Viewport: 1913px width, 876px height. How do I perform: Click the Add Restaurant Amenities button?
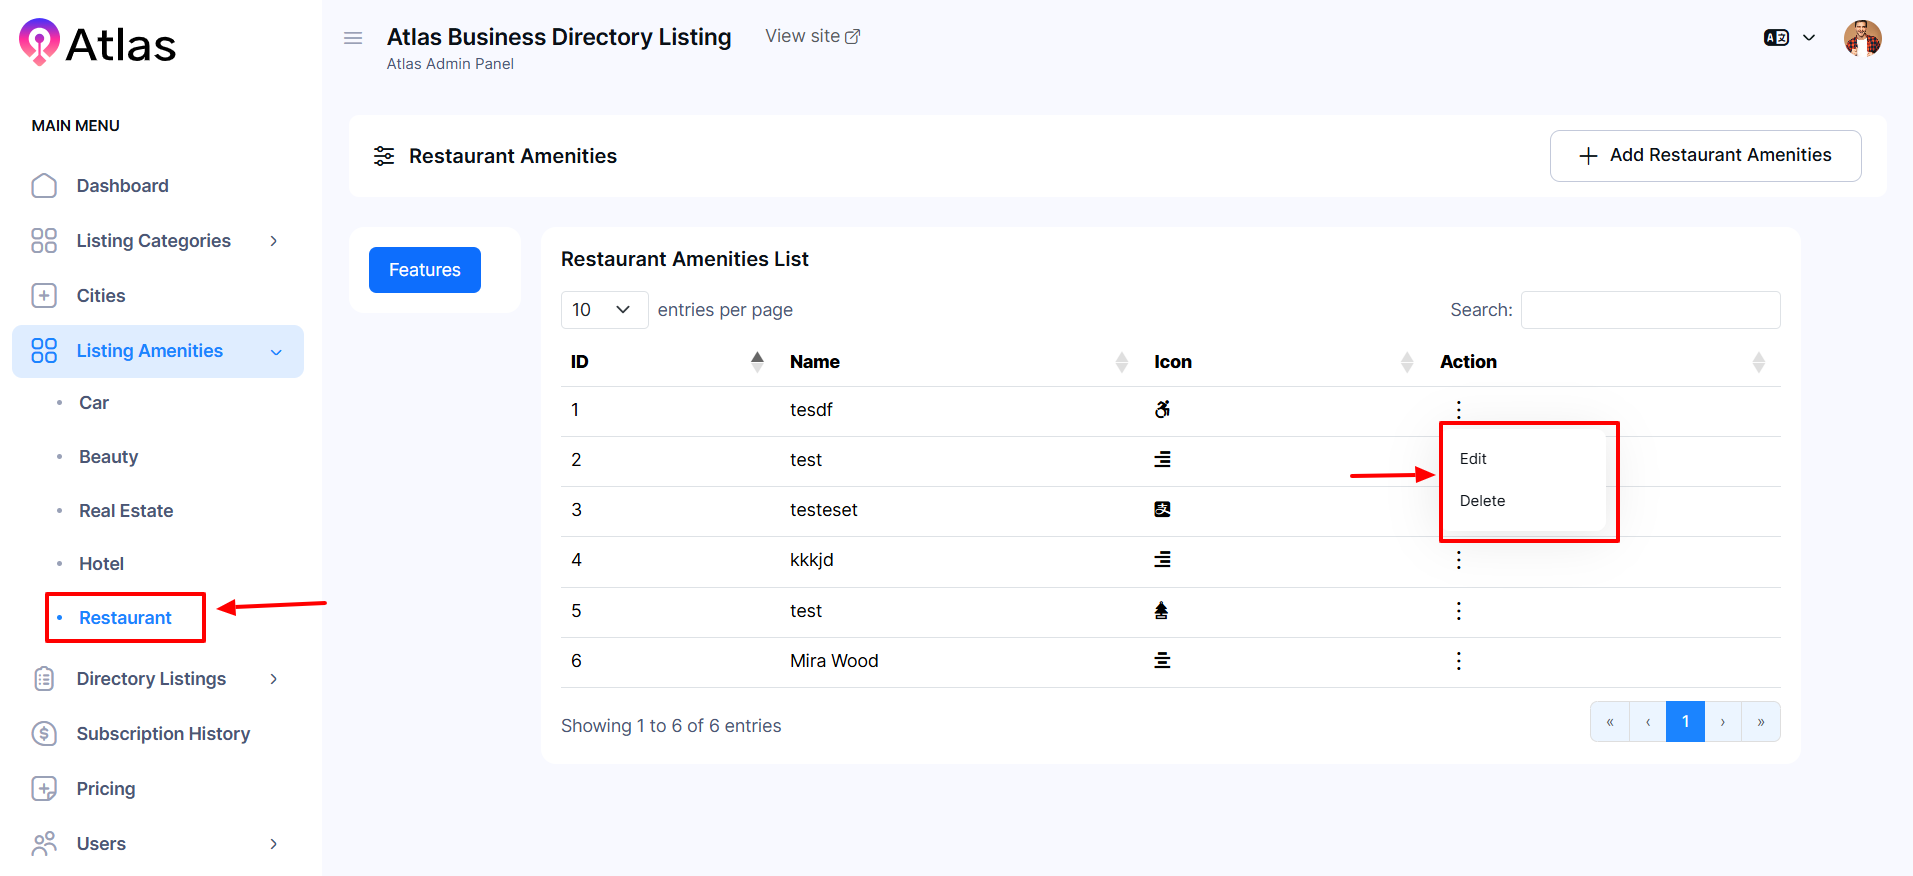tap(1705, 156)
